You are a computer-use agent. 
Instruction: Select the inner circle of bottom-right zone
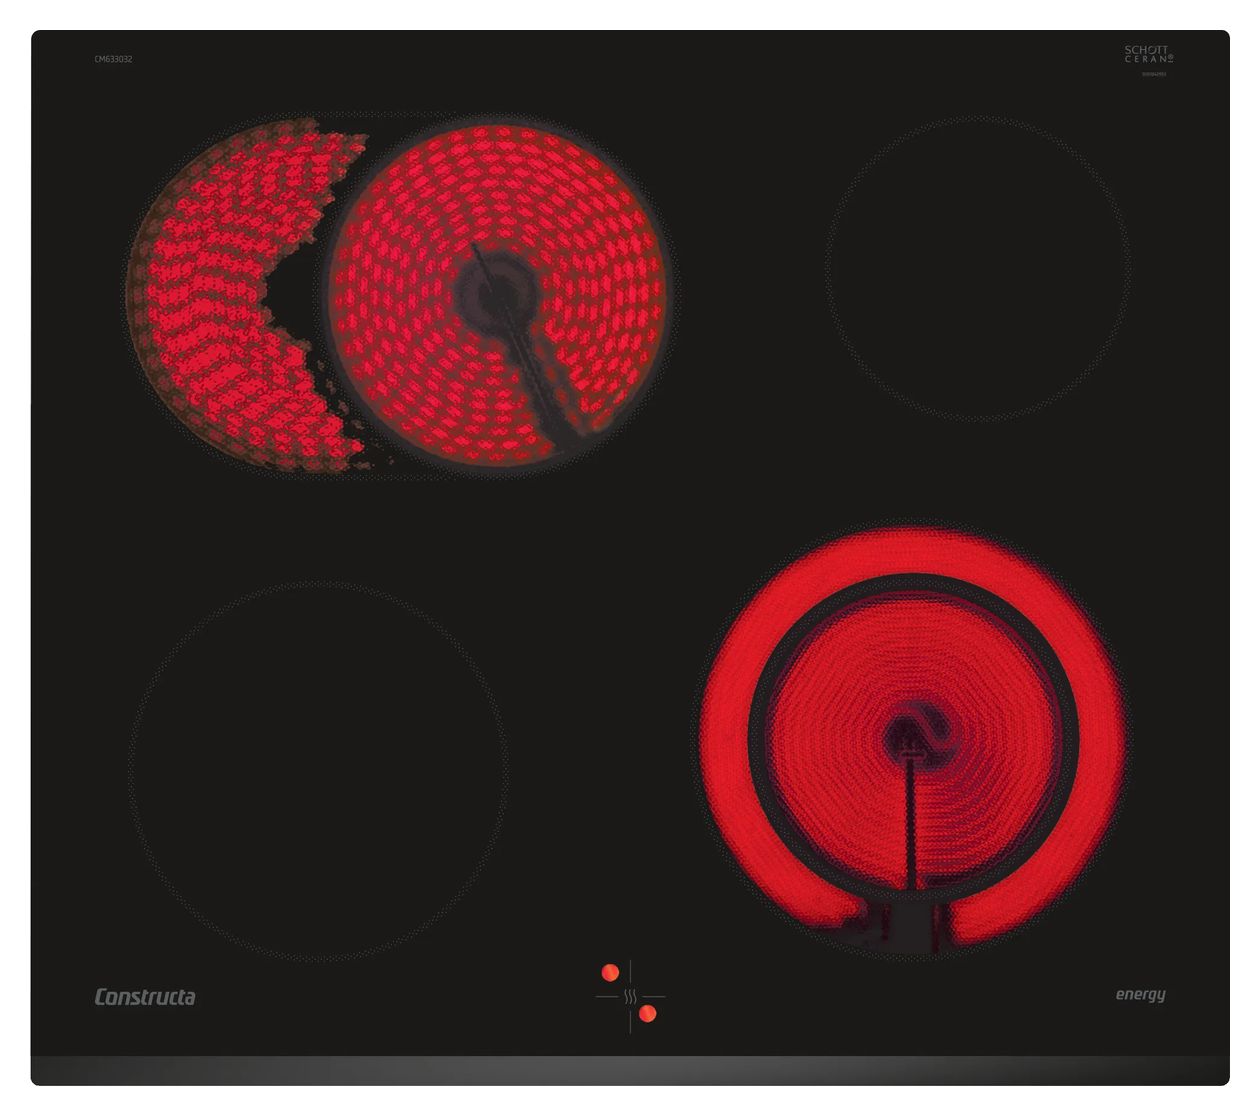pyautogui.click(x=913, y=737)
